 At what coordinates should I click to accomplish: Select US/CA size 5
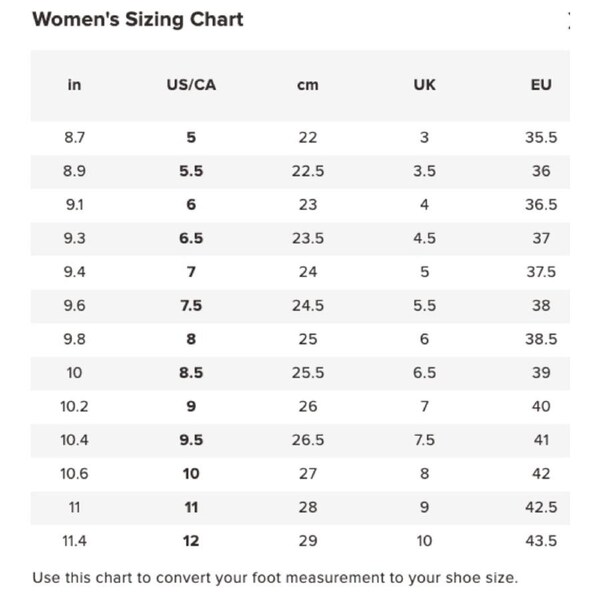click(191, 138)
